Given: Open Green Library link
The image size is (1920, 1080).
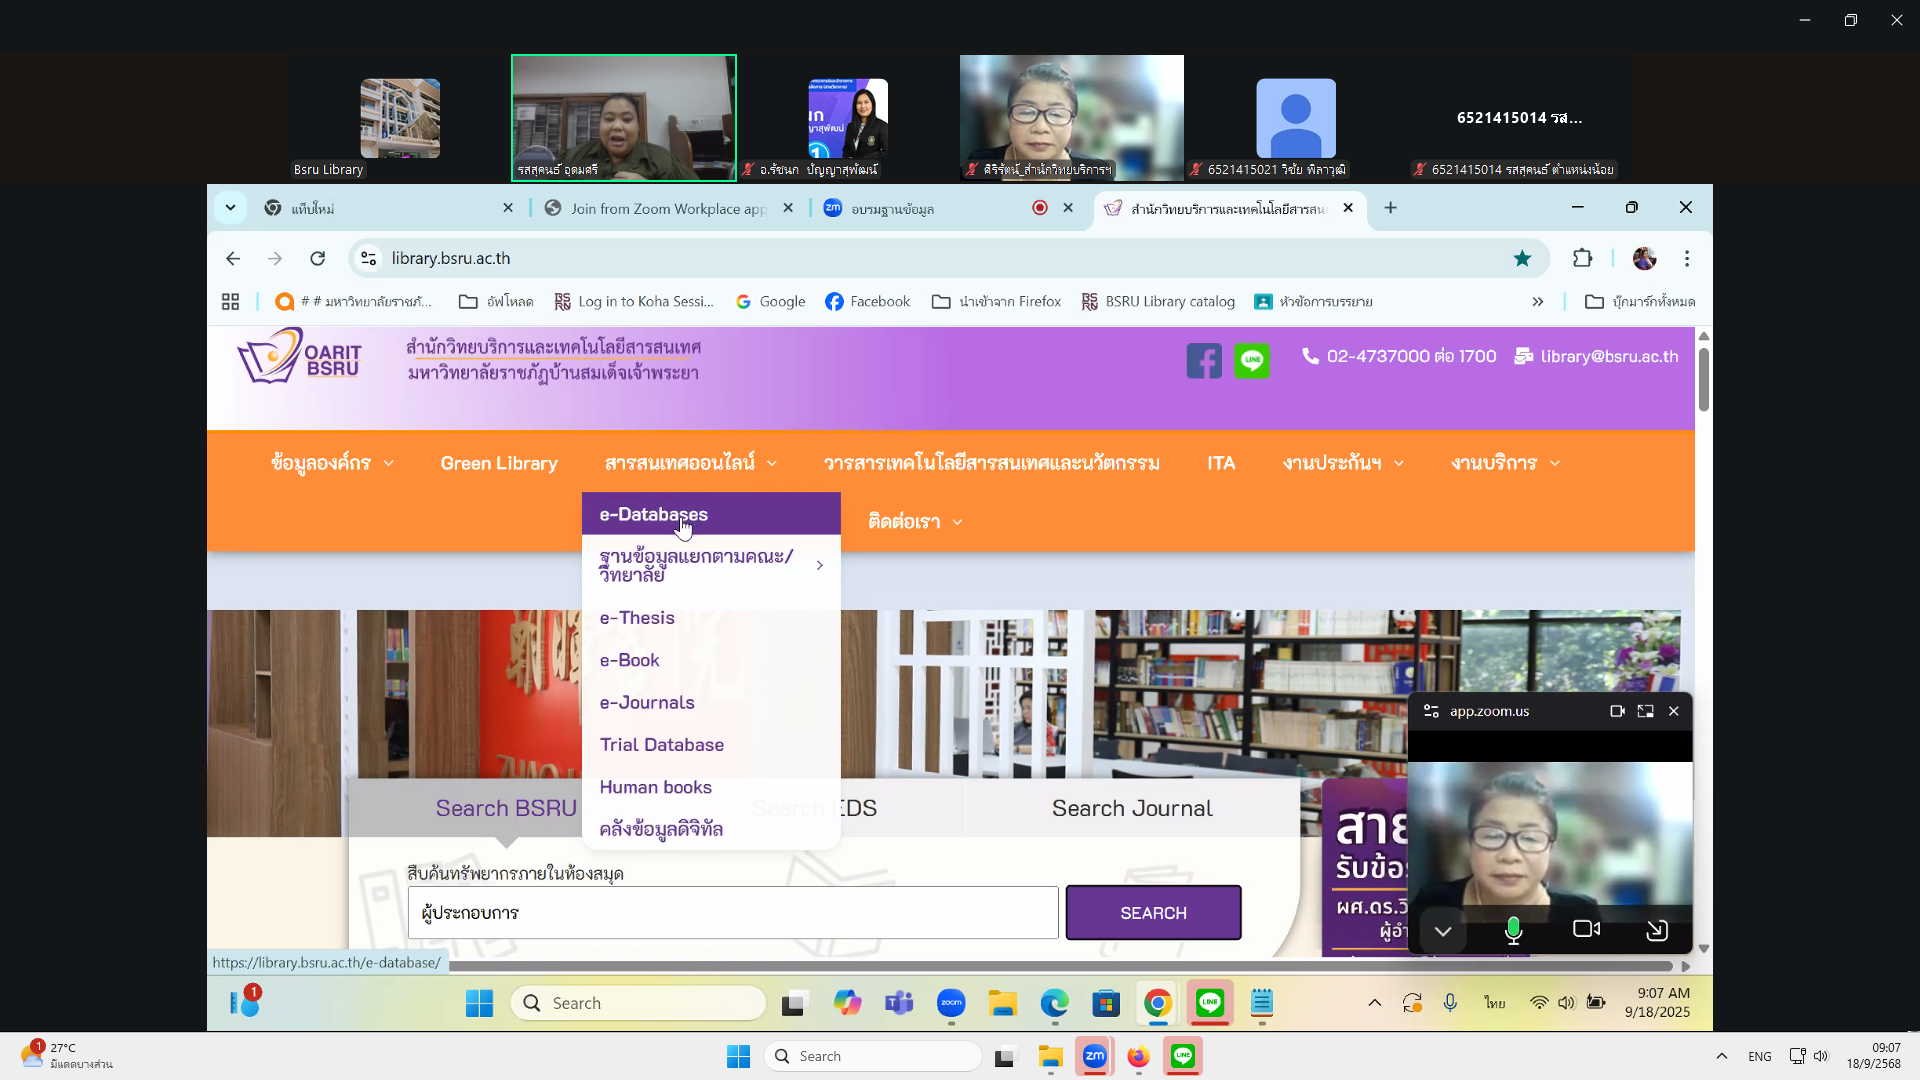Looking at the screenshot, I should [499, 463].
